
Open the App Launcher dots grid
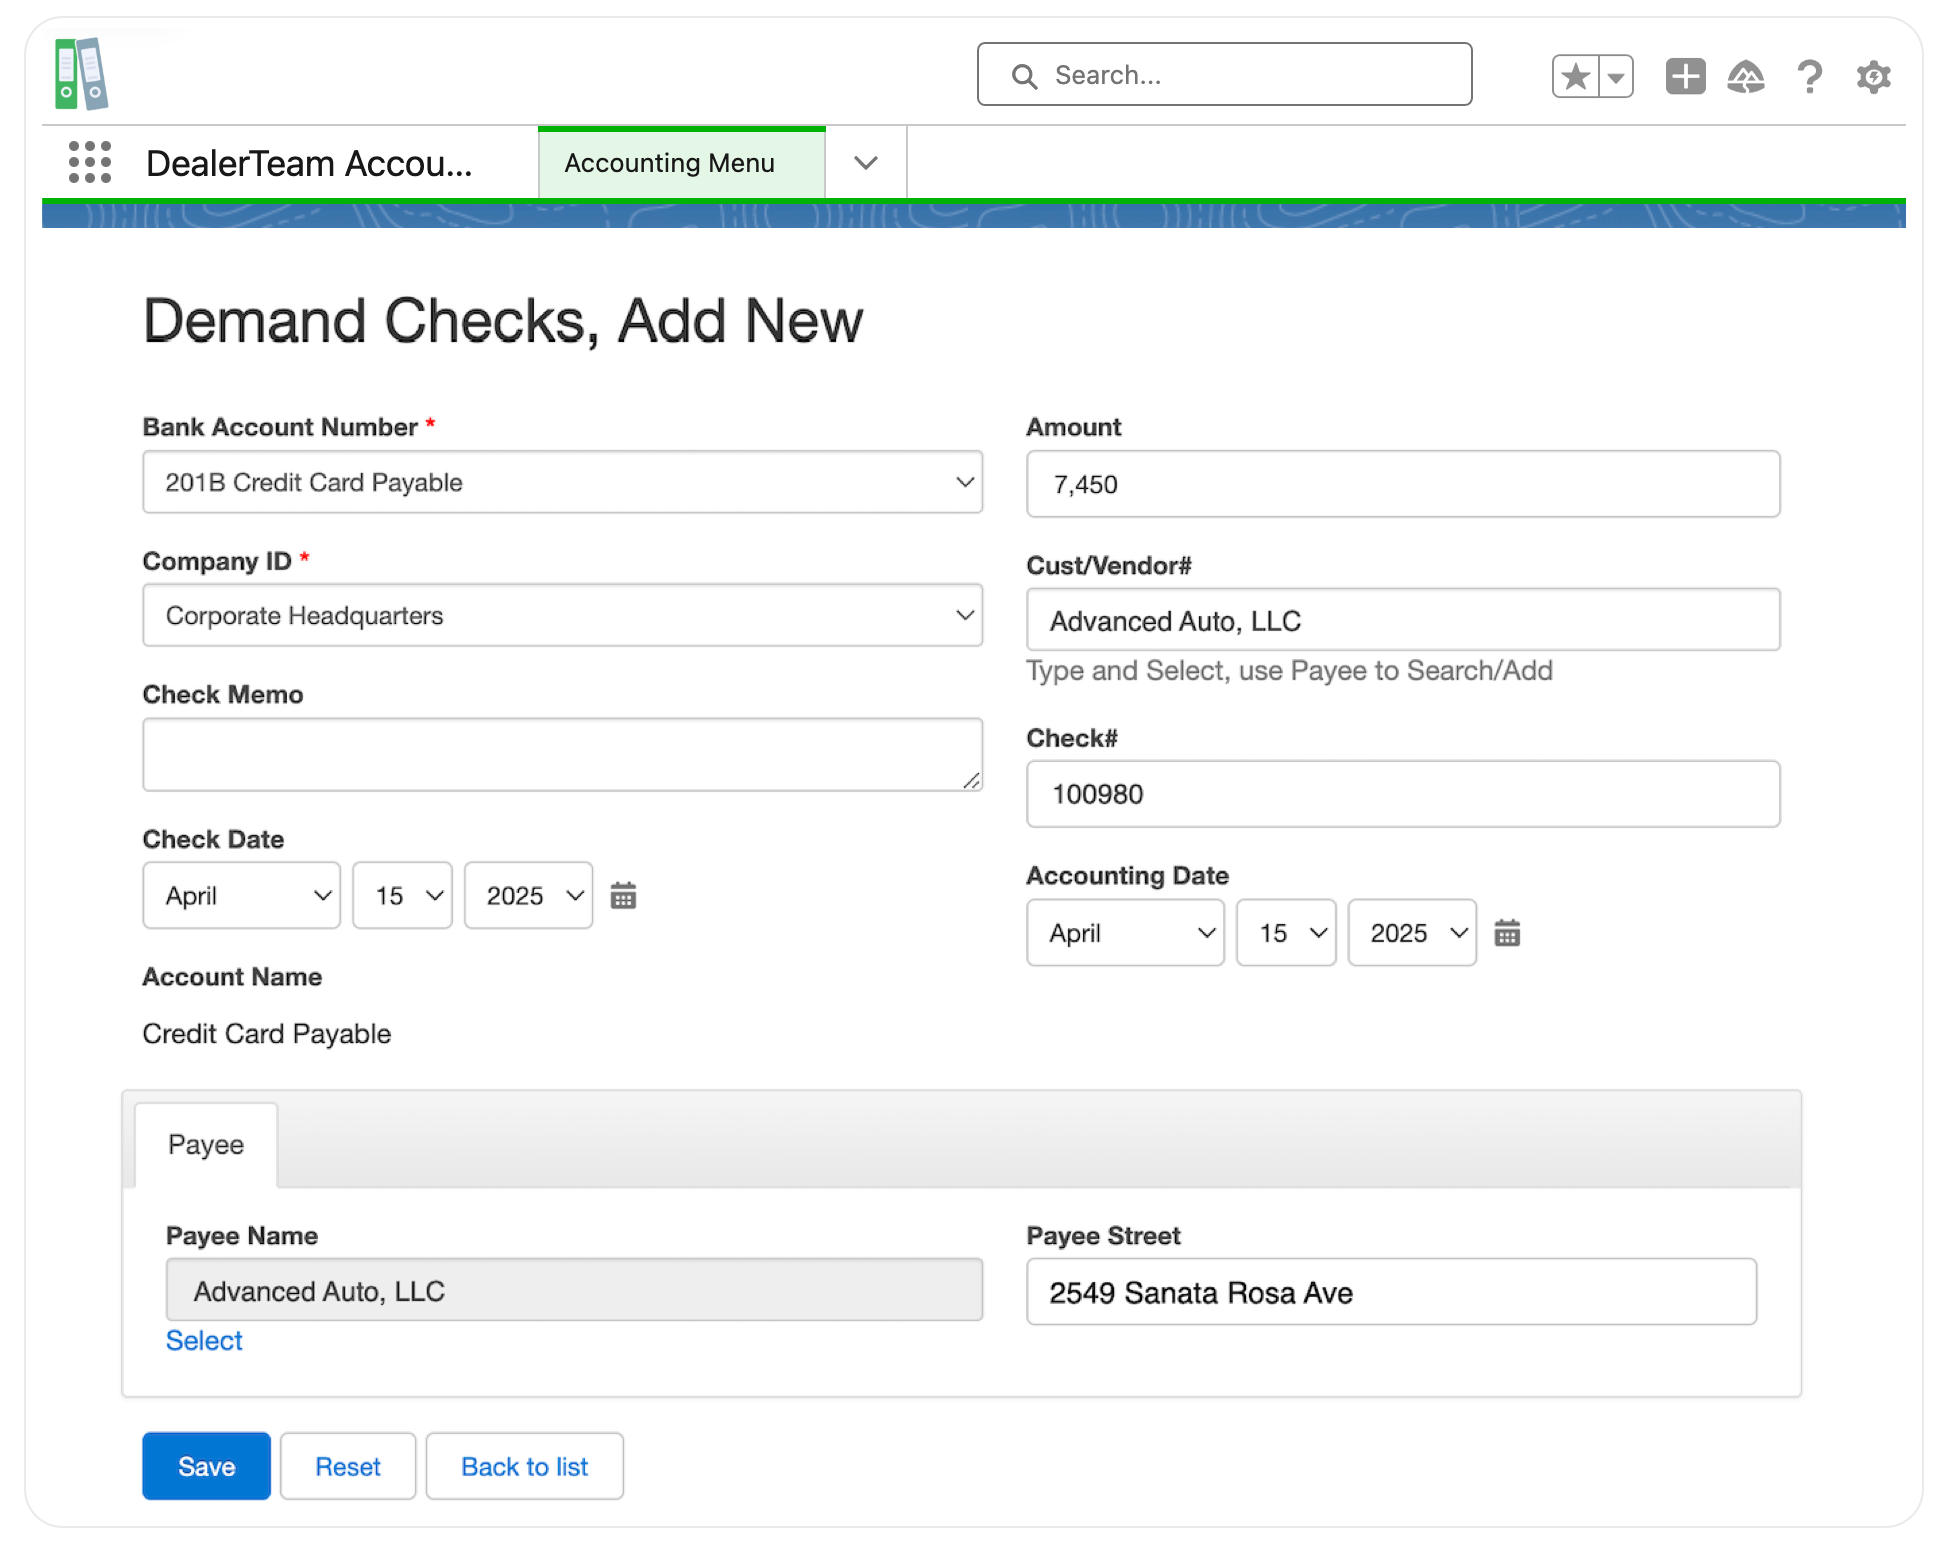(x=90, y=162)
